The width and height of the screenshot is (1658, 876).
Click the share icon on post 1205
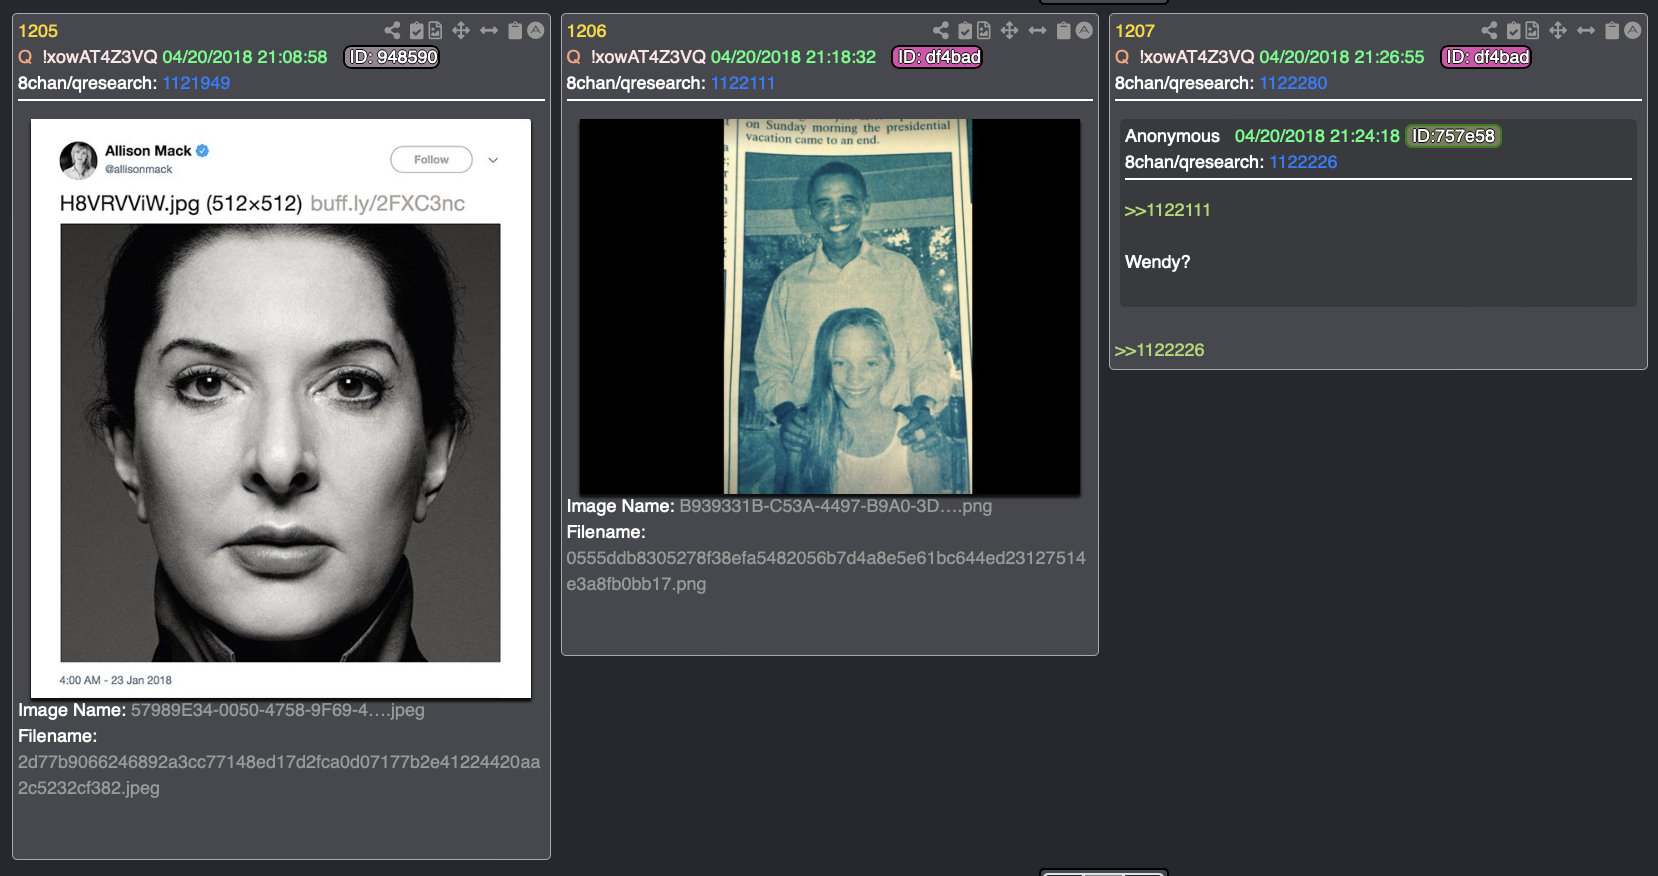pos(392,30)
